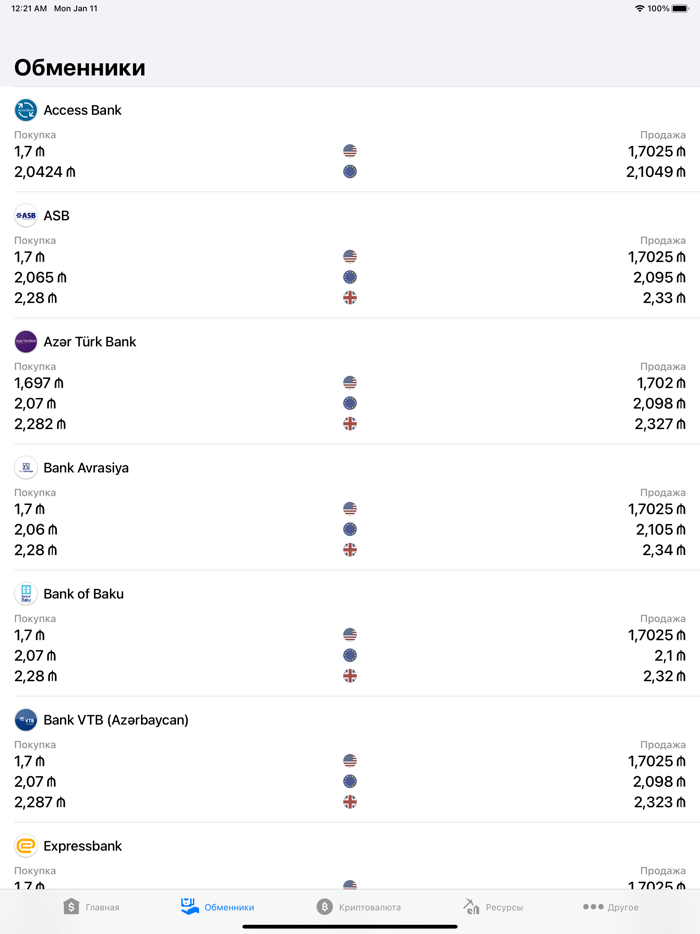This screenshot has width=700, height=934.
Task: Tap the ASB bank logo
Action: pyautogui.click(x=26, y=216)
